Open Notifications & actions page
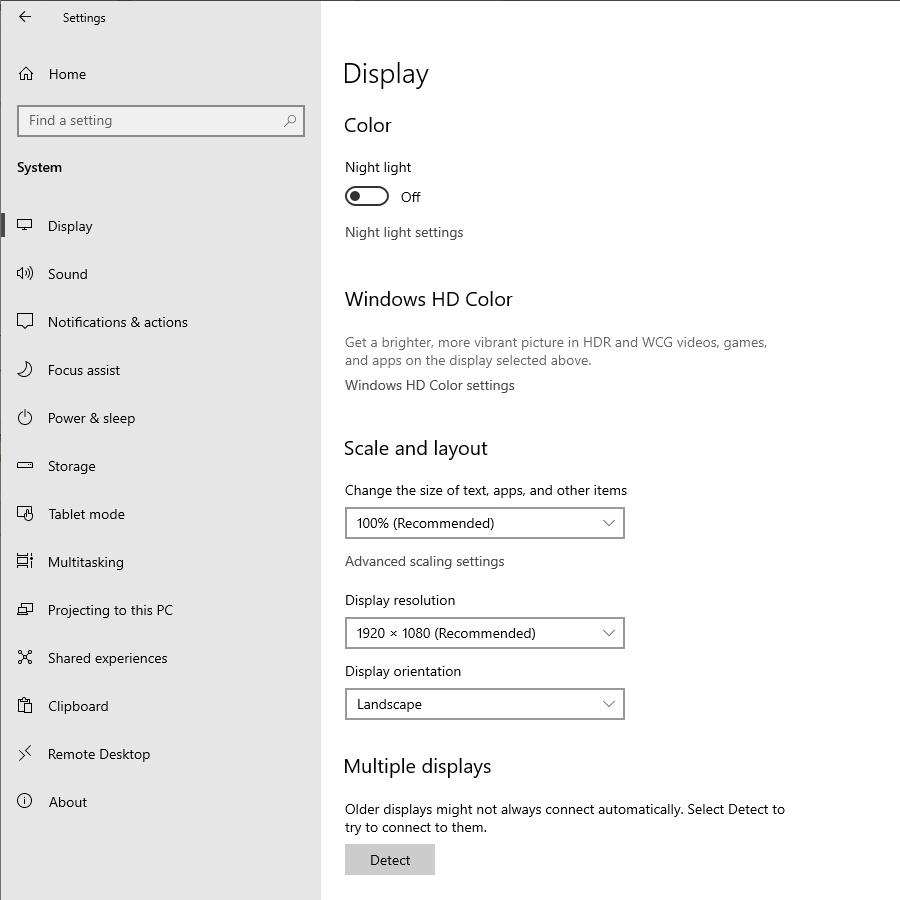 pos(161,322)
